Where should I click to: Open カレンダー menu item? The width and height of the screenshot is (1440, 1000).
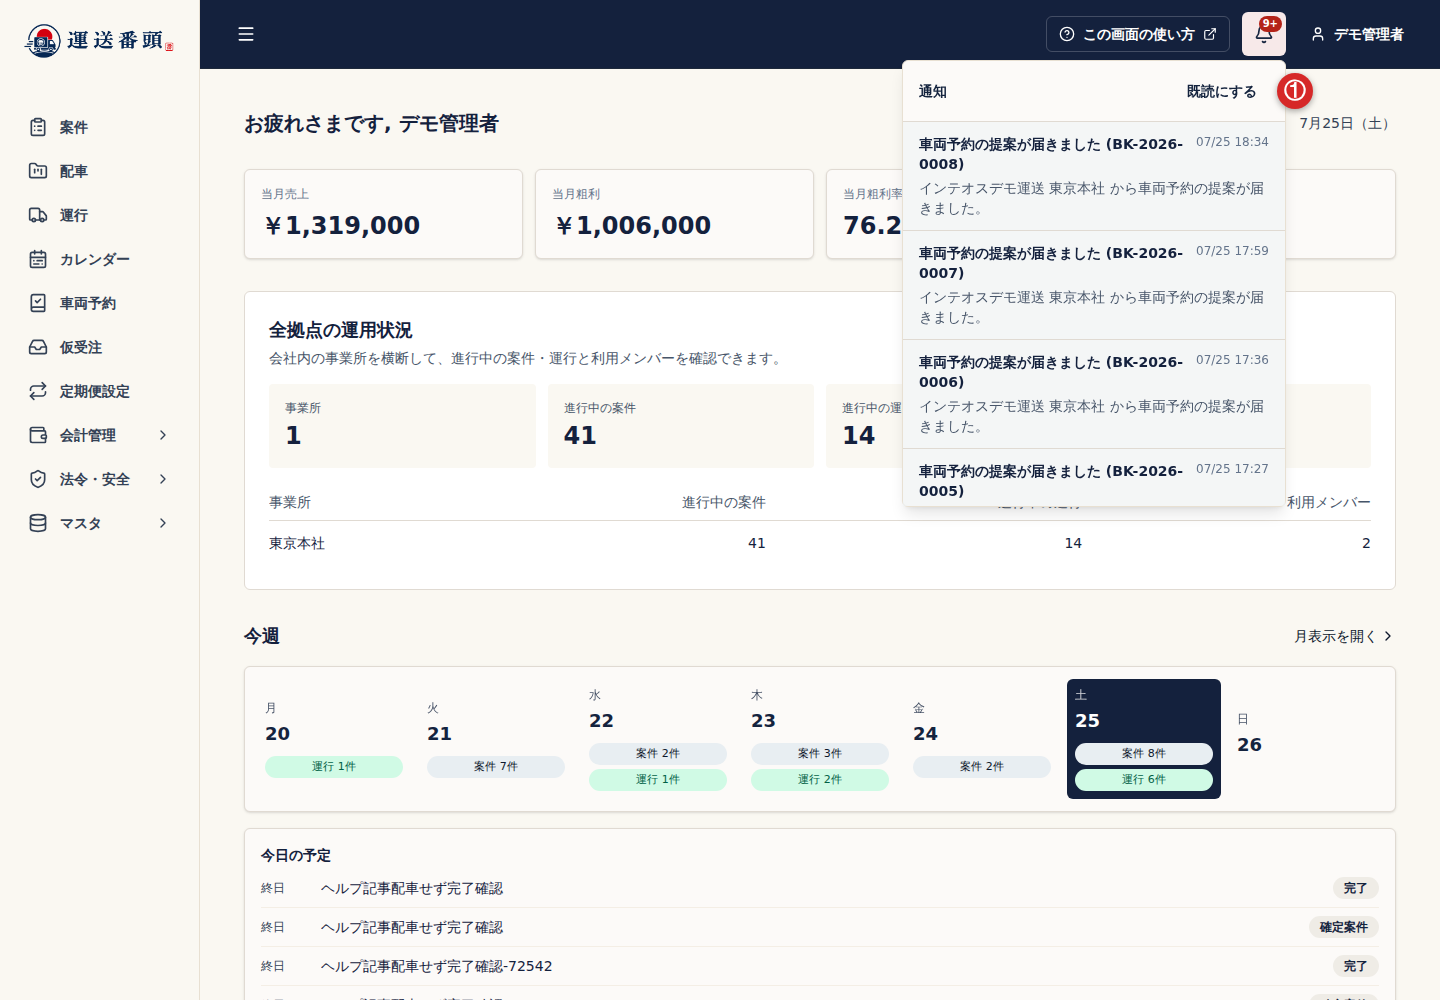tap(99, 259)
